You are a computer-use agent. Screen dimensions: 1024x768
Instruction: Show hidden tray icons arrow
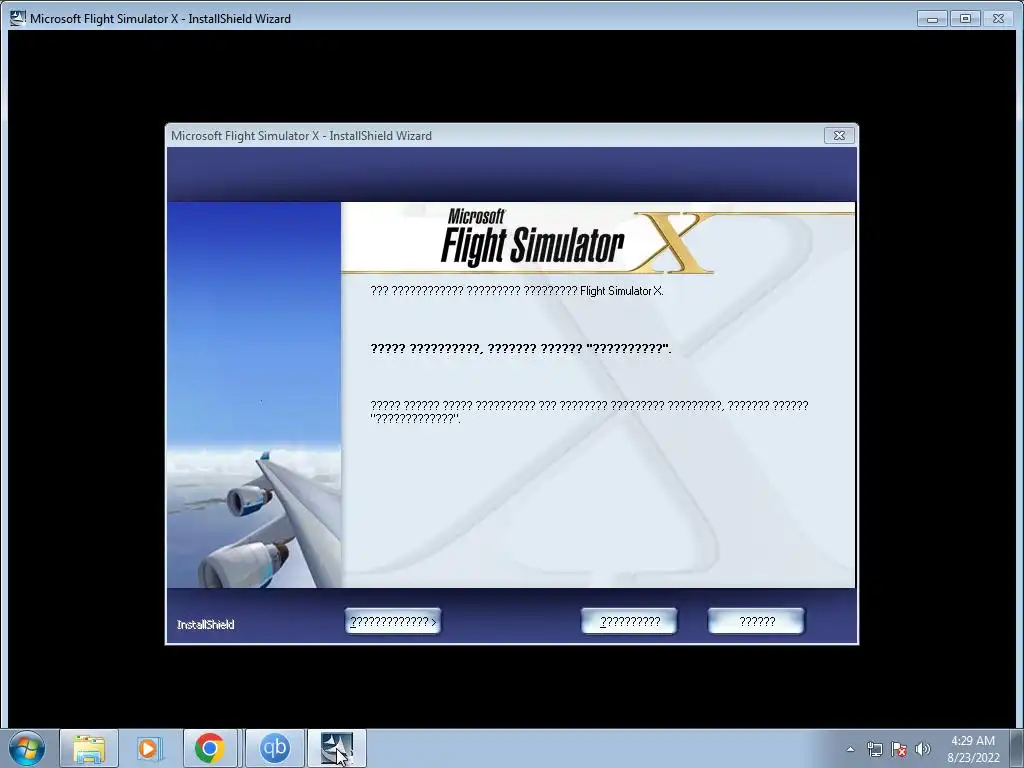tap(850, 749)
